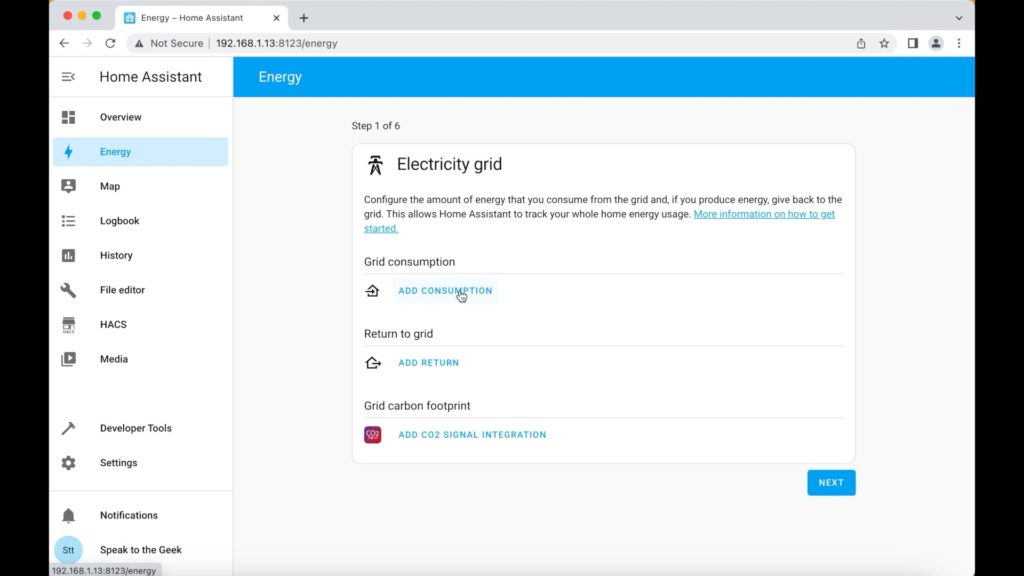Viewport: 1024px width, 576px height.
Task: Collapse the Home Assistant sidebar menu icon
Action: pyautogui.click(x=68, y=77)
